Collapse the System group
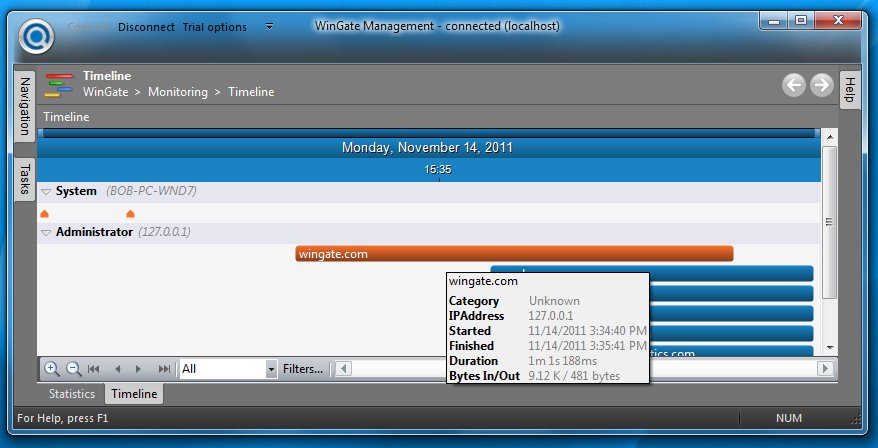 [46, 191]
